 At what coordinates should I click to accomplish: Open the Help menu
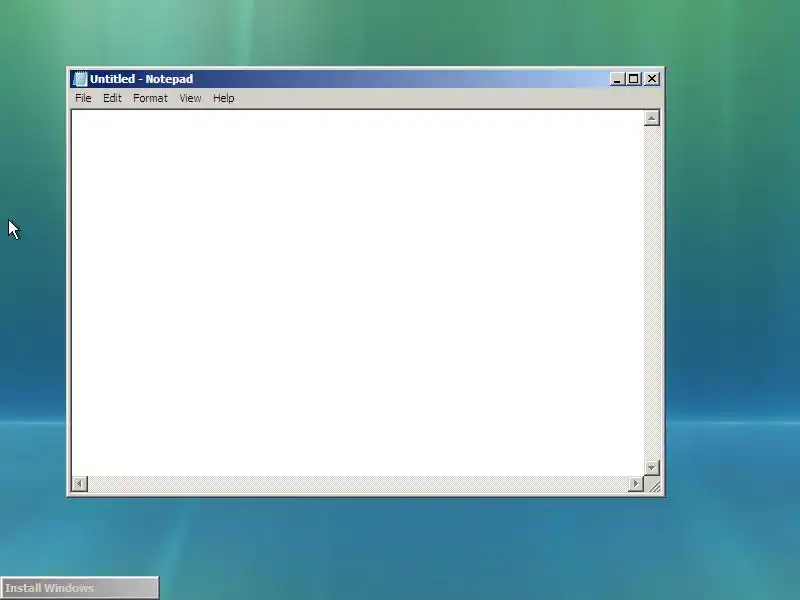223,98
